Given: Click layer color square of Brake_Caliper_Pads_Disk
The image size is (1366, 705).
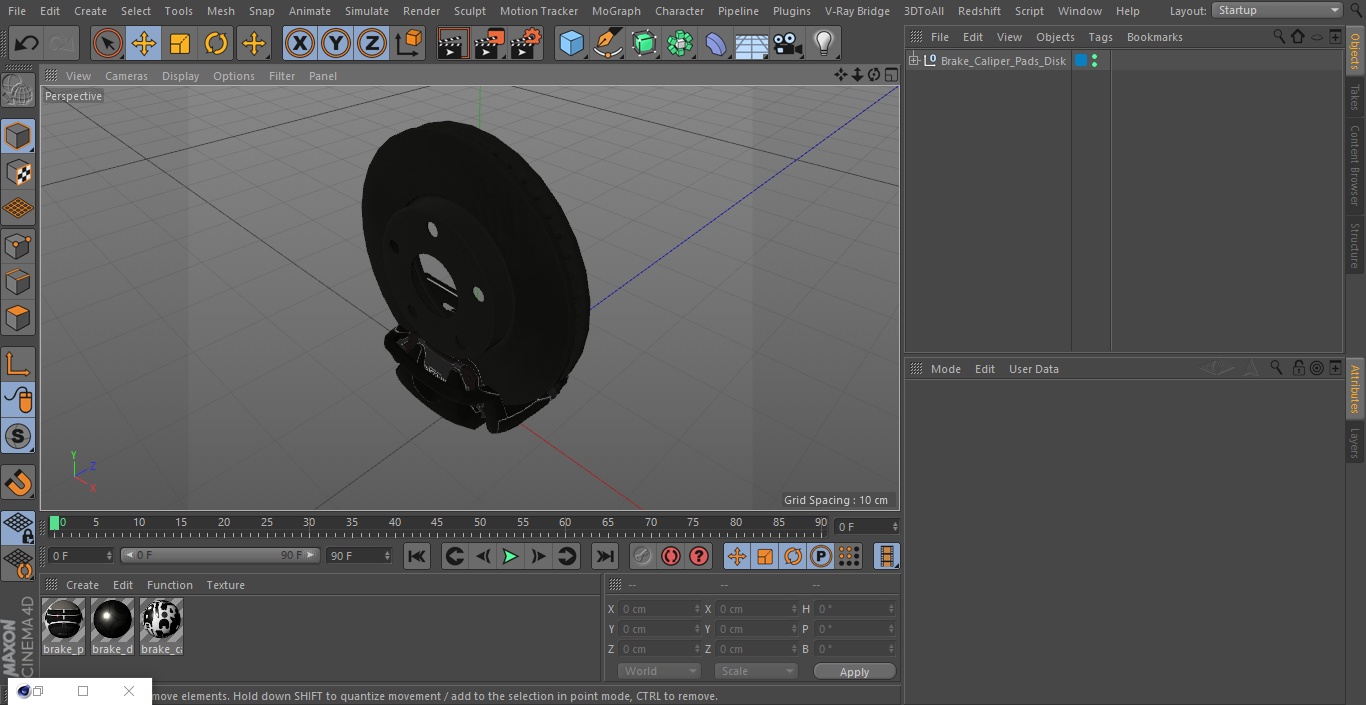Looking at the screenshot, I should click(1081, 61).
